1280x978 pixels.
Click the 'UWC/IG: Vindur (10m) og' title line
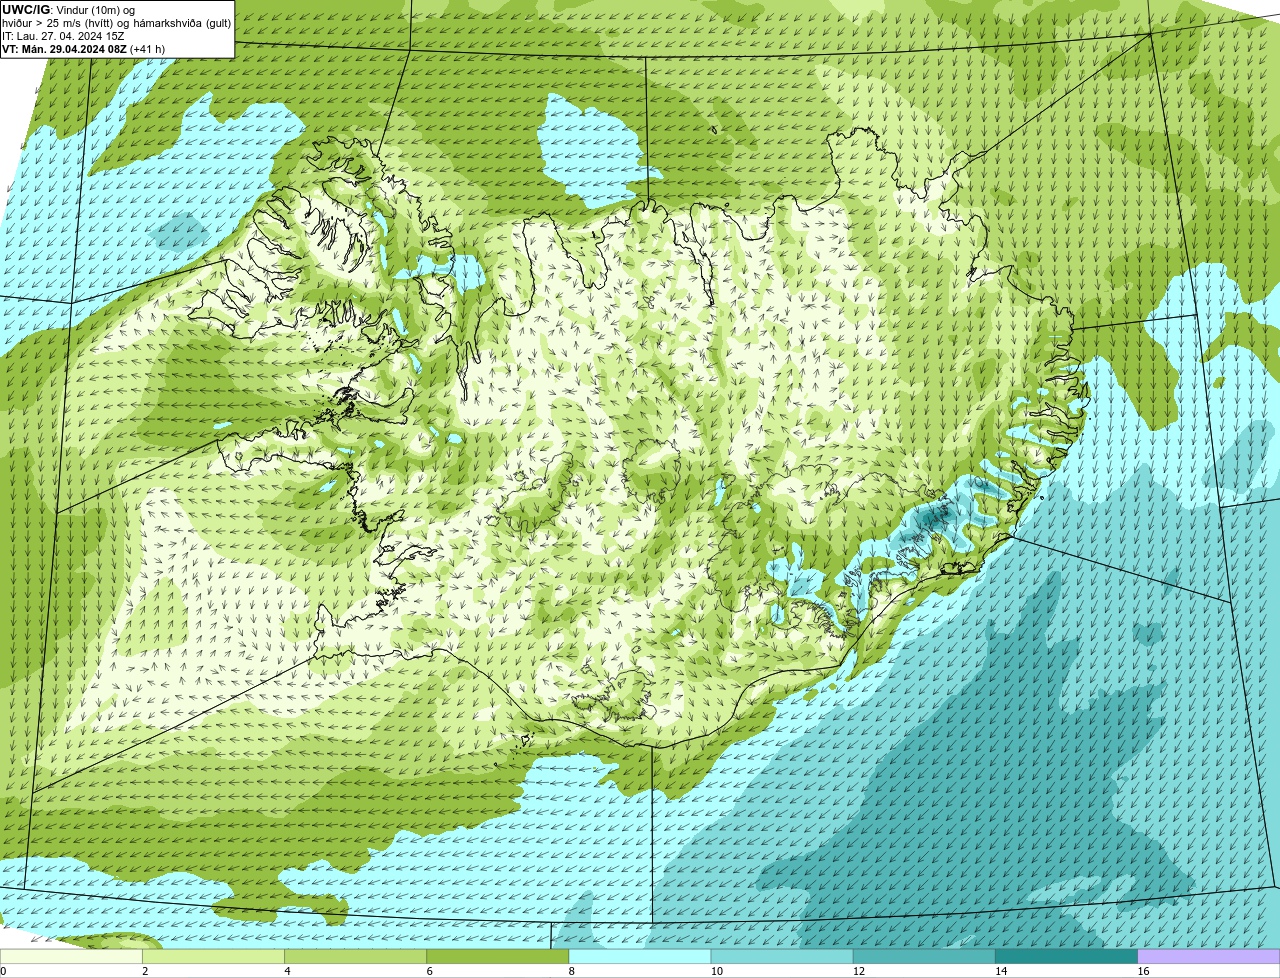point(68,10)
